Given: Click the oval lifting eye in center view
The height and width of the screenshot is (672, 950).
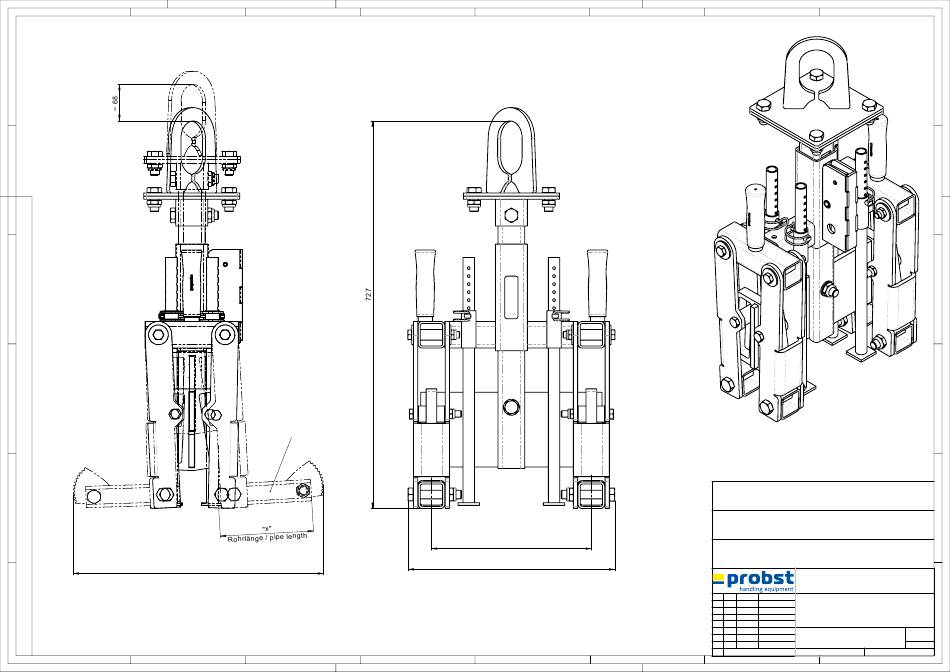Looking at the screenshot, I should 510,139.
